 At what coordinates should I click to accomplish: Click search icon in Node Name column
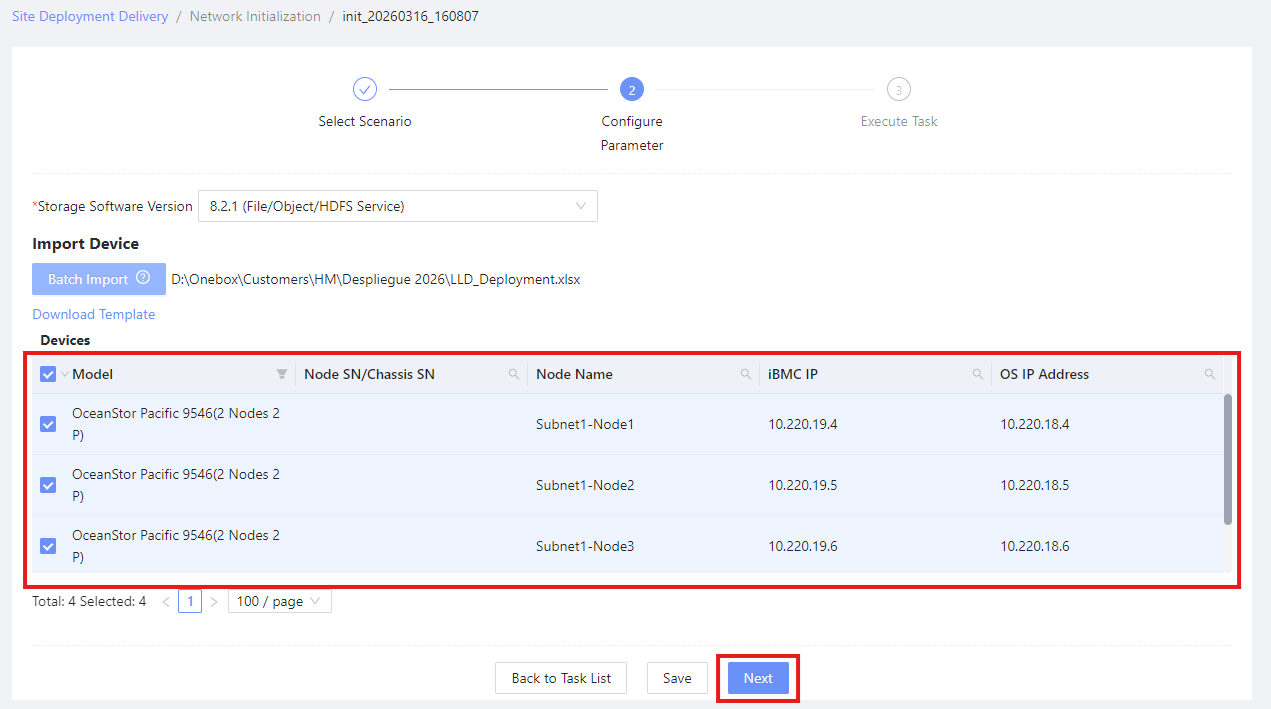[746, 374]
